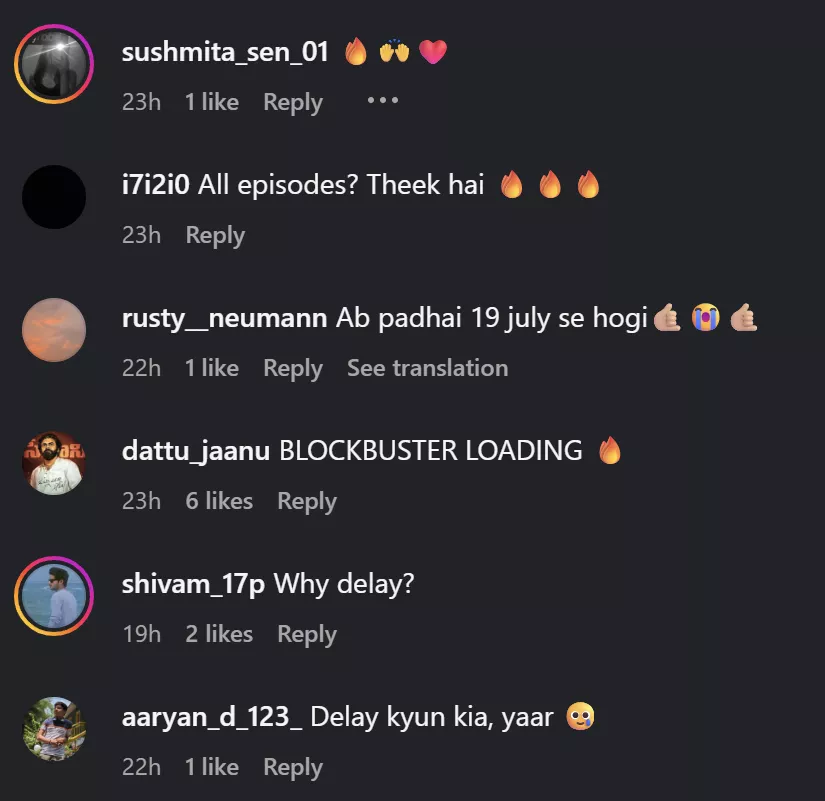Reply to sushmita_sen_01 comment
The width and height of the screenshot is (825, 801).
(x=293, y=102)
